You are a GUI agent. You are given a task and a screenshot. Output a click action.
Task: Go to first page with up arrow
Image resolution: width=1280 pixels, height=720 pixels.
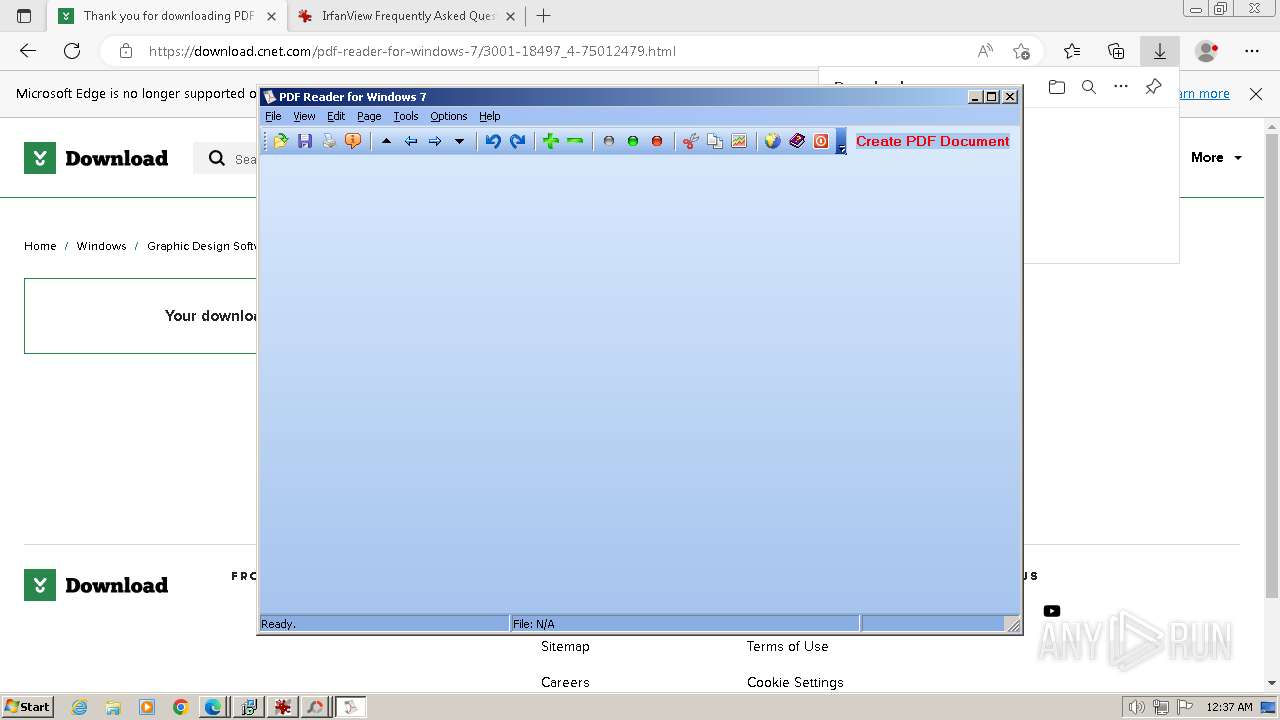[387, 141]
